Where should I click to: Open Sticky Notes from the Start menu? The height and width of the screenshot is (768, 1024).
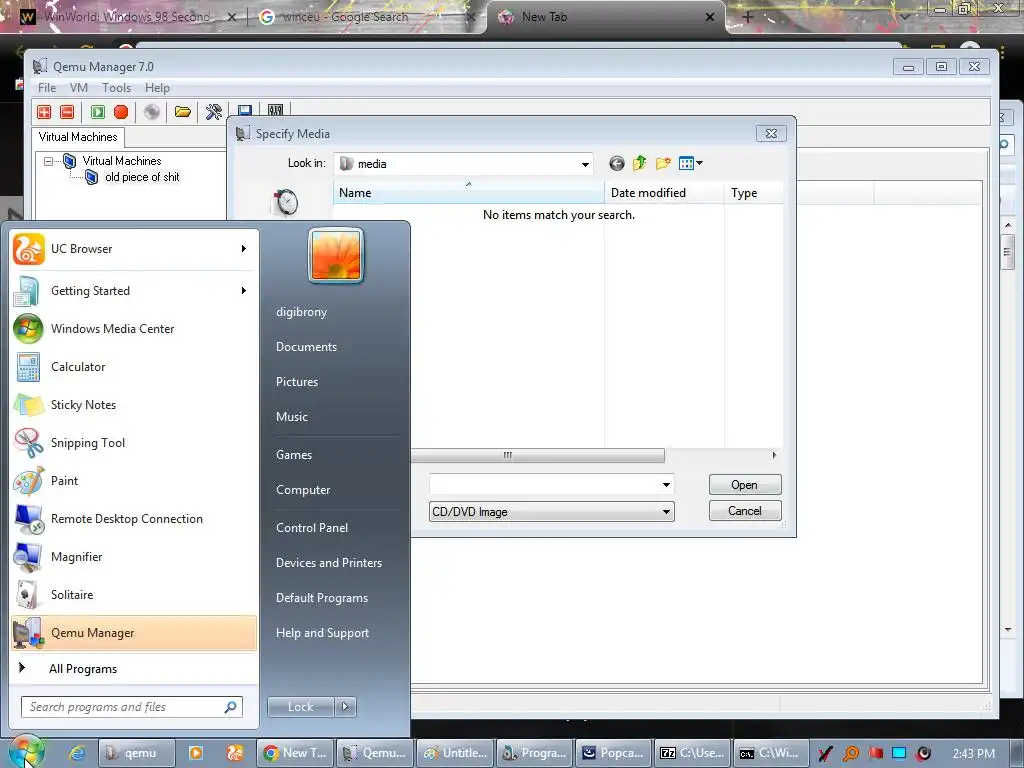click(x=134, y=404)
